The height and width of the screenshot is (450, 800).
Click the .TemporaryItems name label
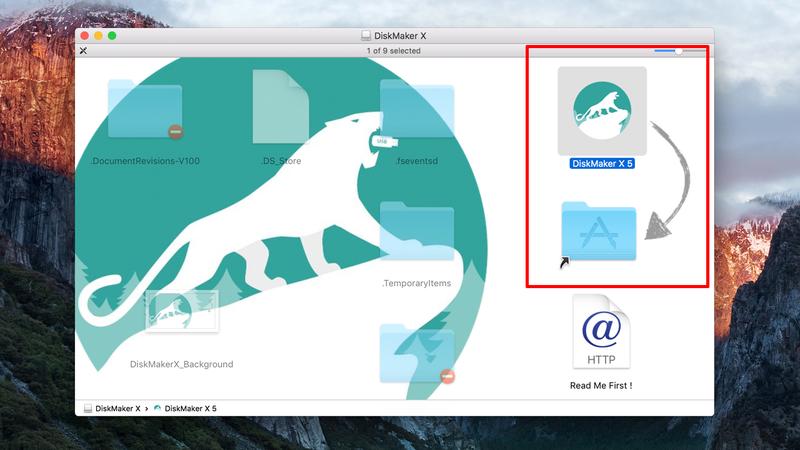click(417, 283)
